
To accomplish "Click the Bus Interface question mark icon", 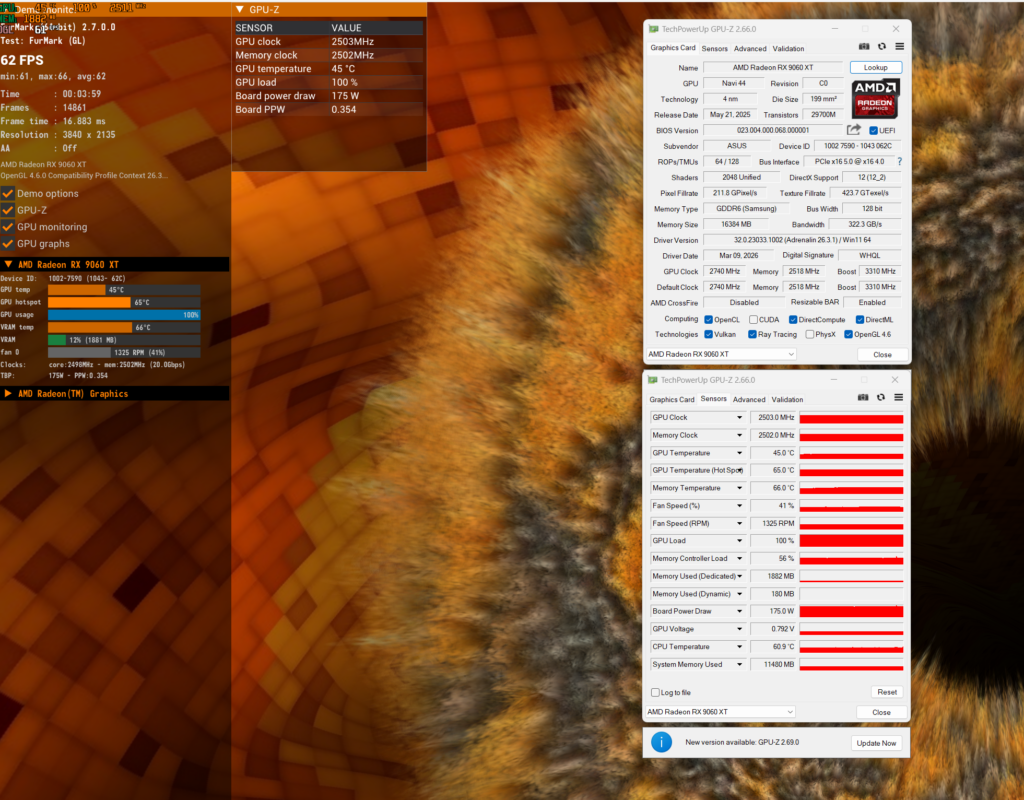I will pyautogui.click(x=899, y=161).
